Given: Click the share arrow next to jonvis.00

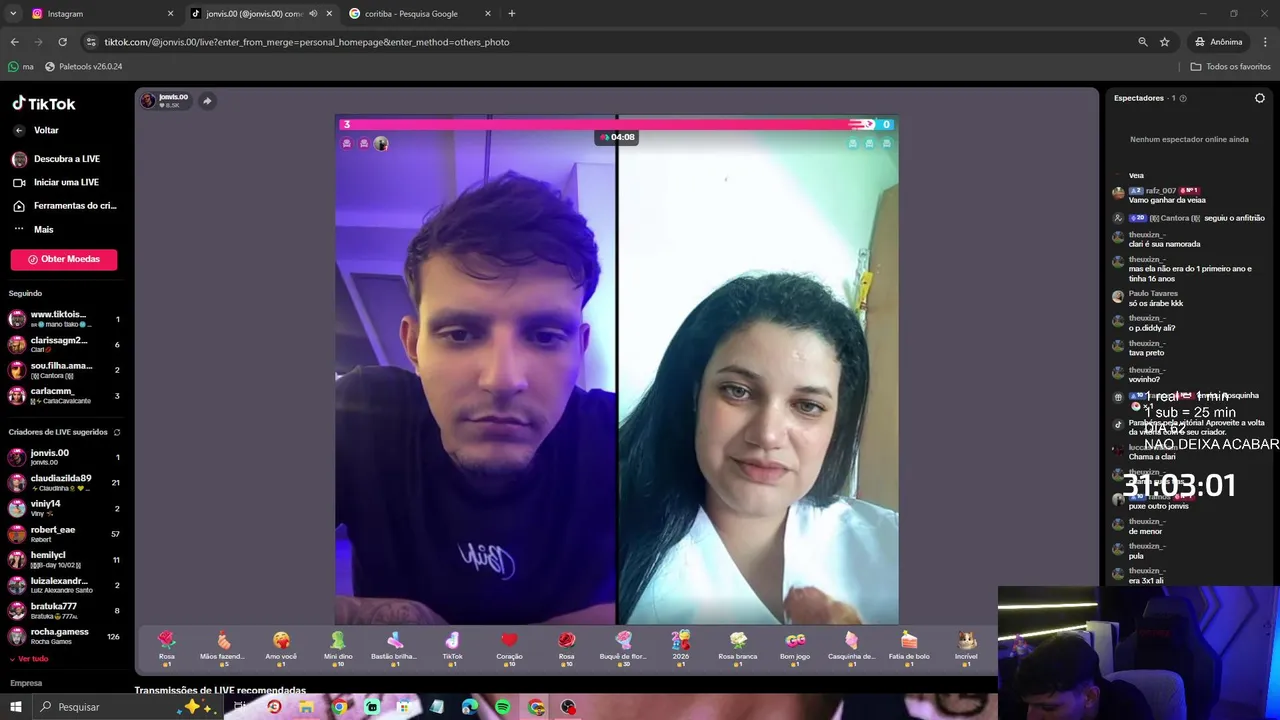Looking at the screenshot, I should pos(207,101).
